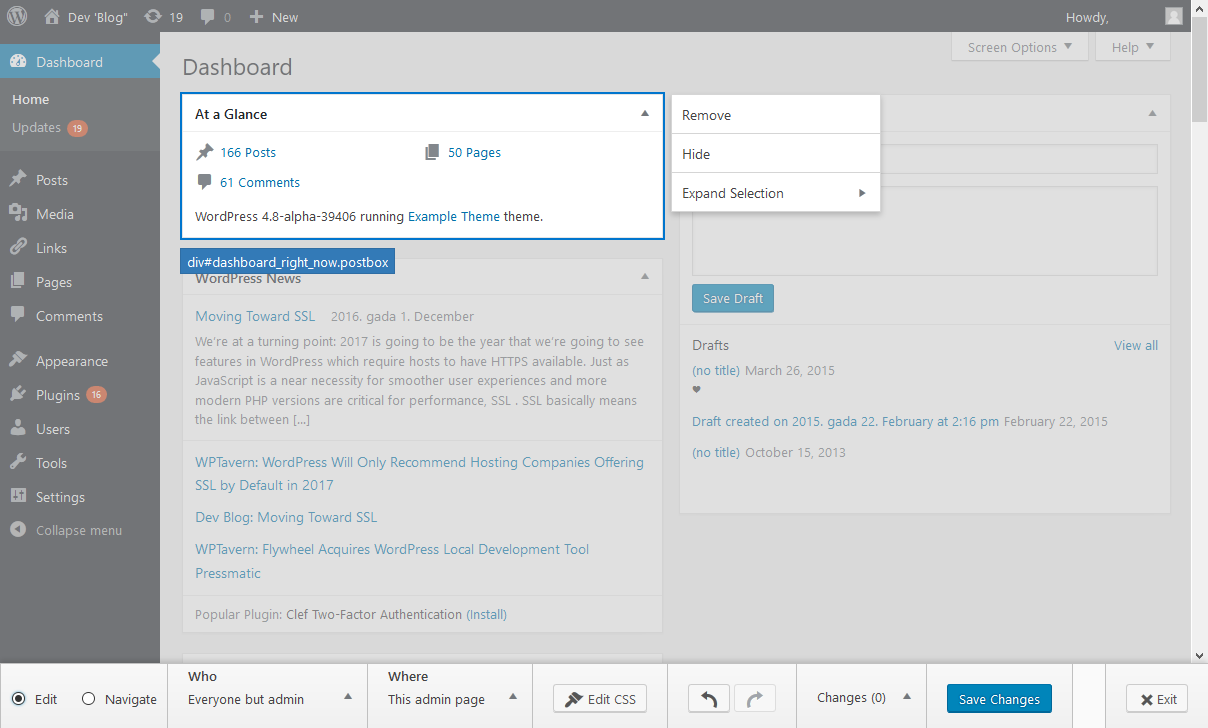Click the pages icon beside 50 Pages

[432, 152]
